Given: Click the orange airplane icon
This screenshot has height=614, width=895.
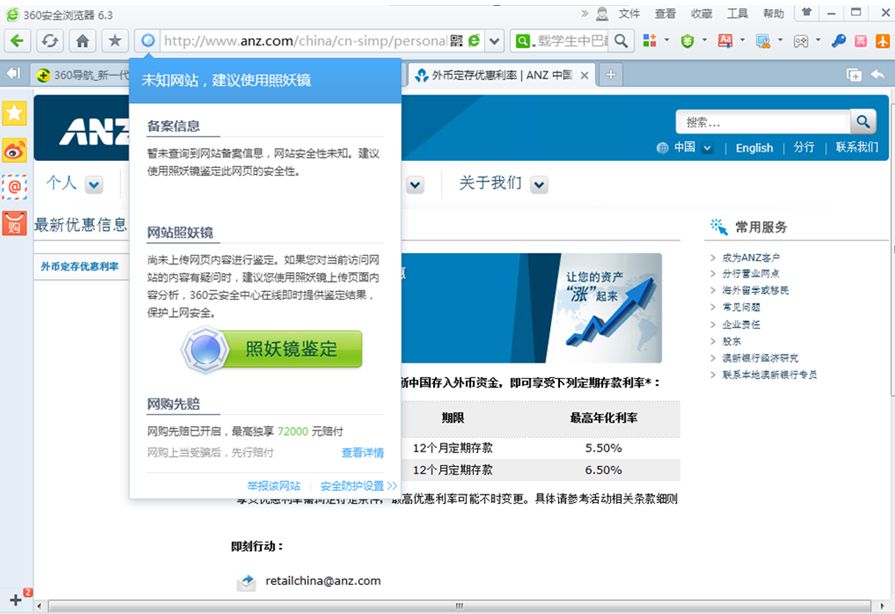Looking at the screenshot, I should pos(882,41).
